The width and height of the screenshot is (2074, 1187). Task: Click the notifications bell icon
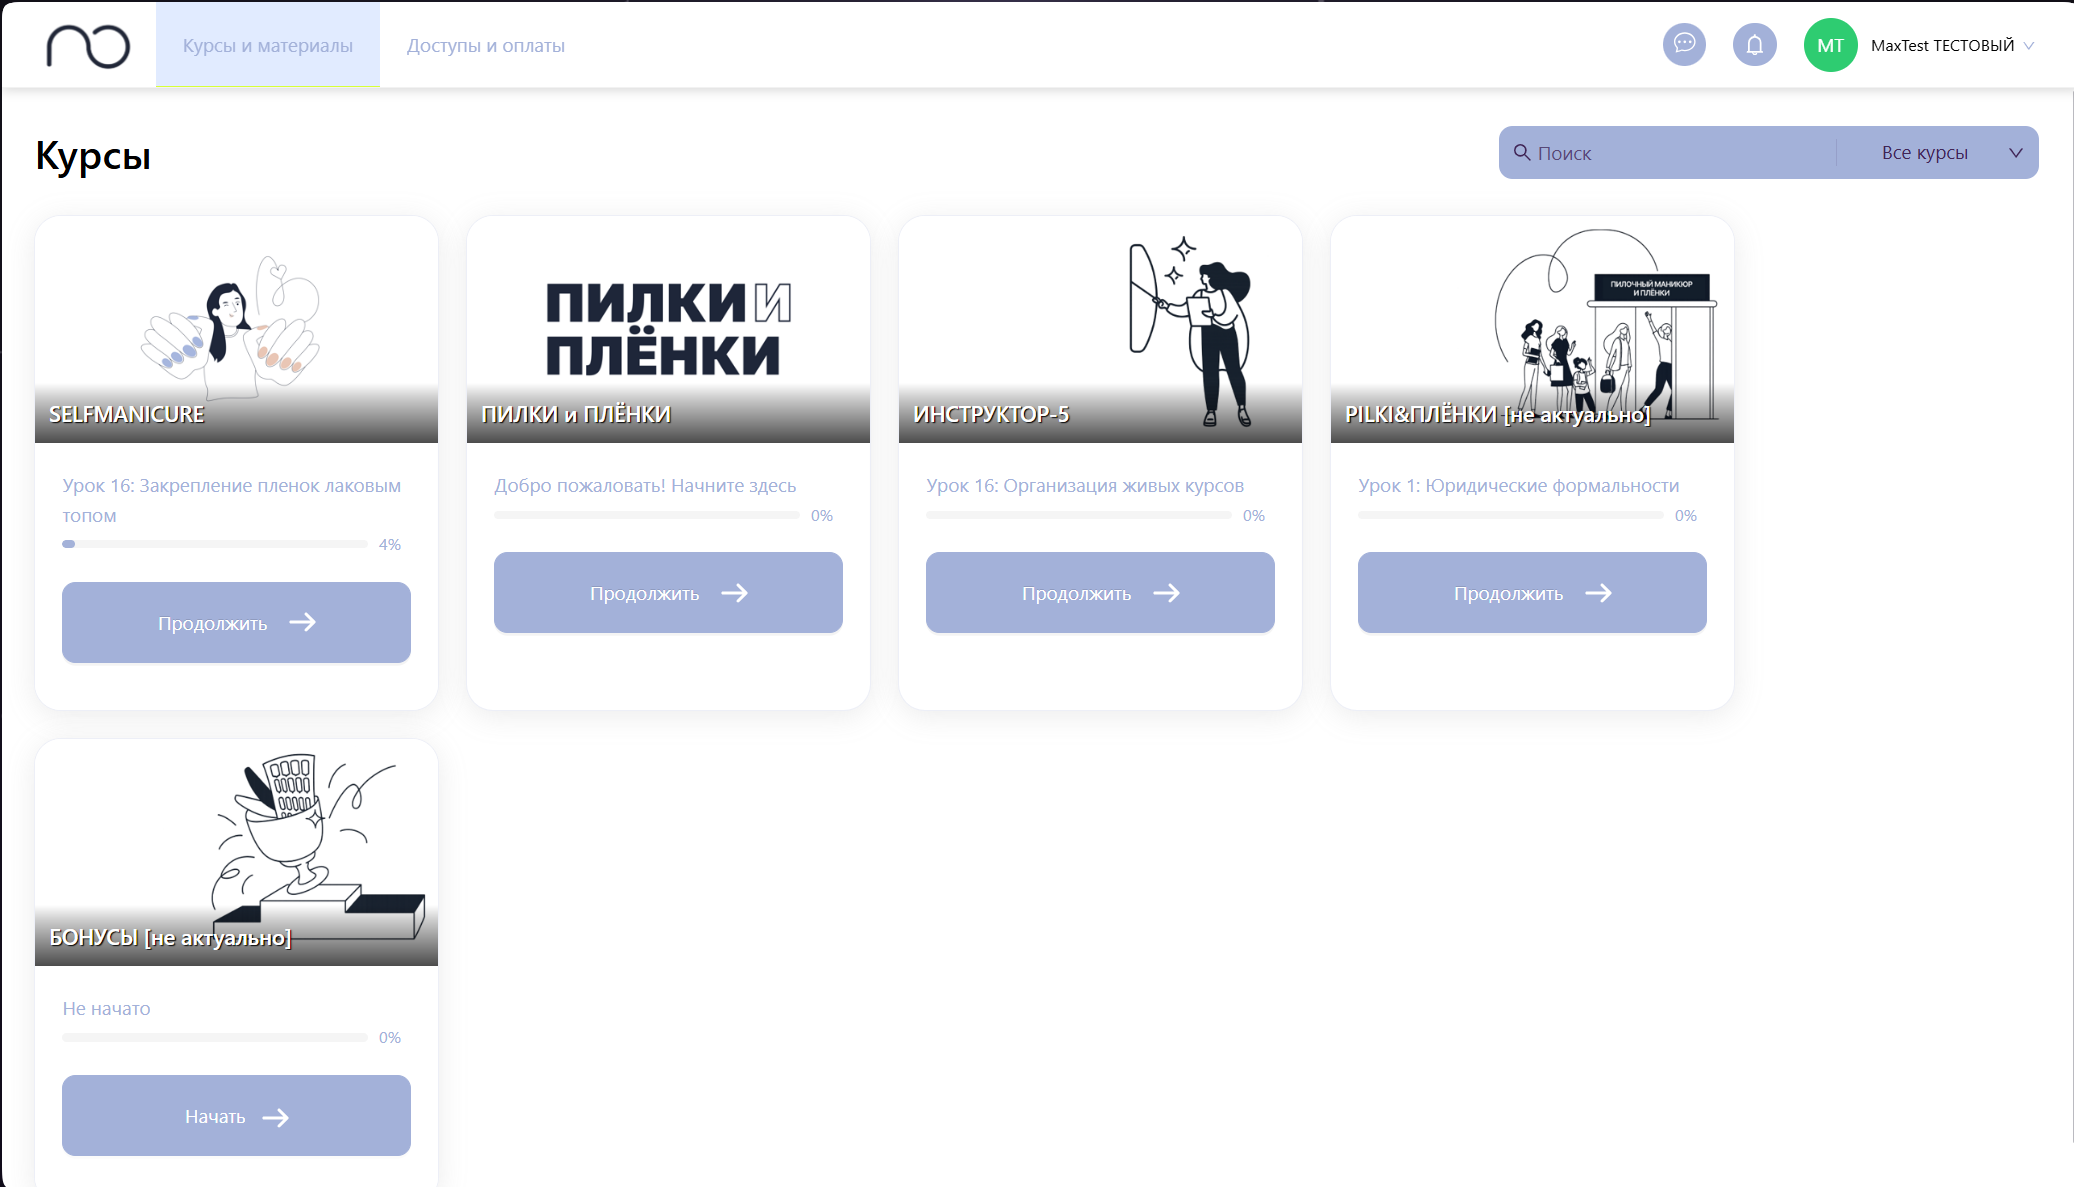[x=1754, y=45]
